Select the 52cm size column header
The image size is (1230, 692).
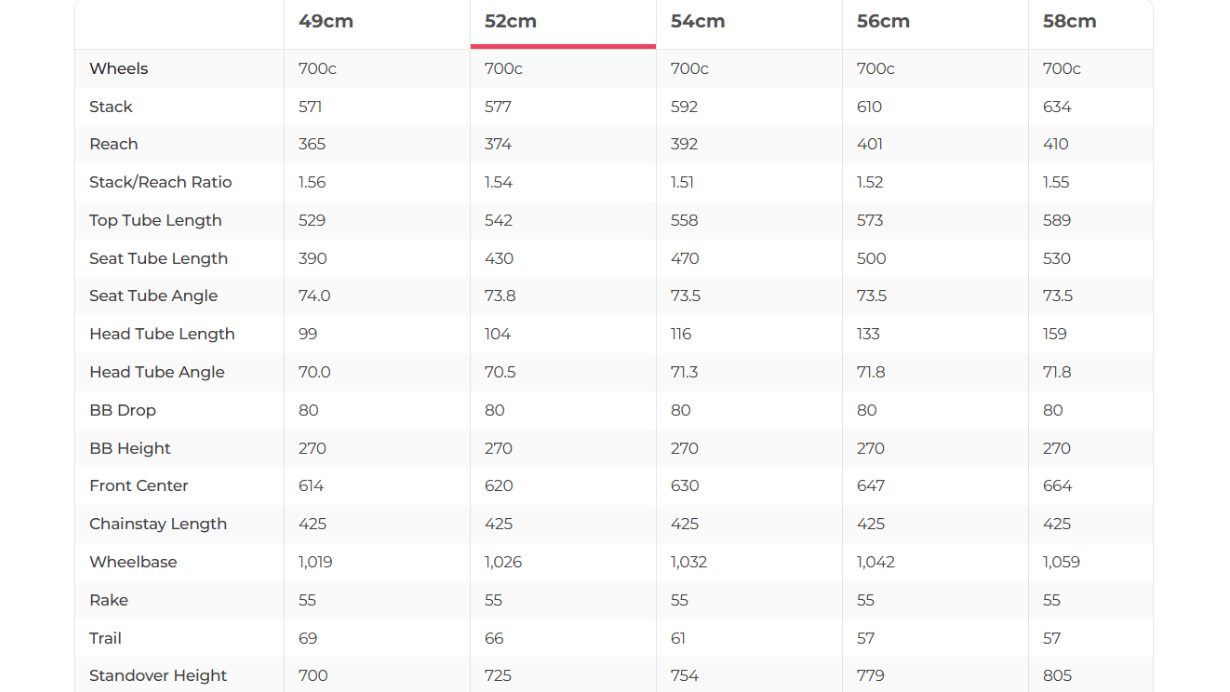pyautogui.click(x=510, y=21)
